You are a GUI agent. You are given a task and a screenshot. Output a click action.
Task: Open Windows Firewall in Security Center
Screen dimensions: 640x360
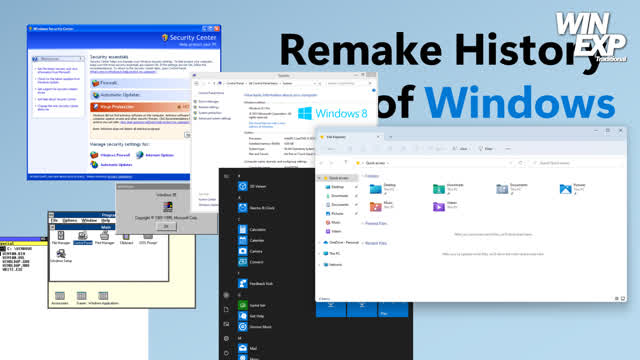point(110,155)
